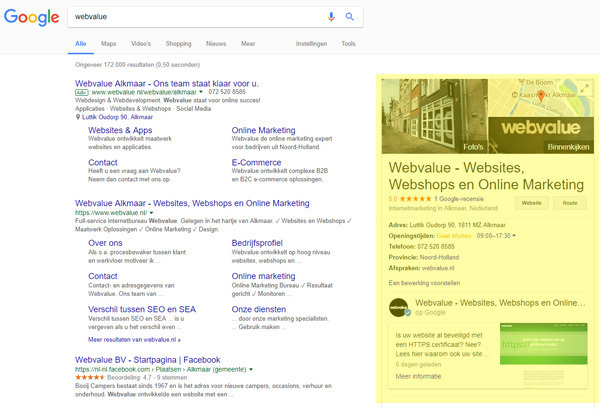Click the location pin beside Luttik Oudorp 90

pos(78,117)
